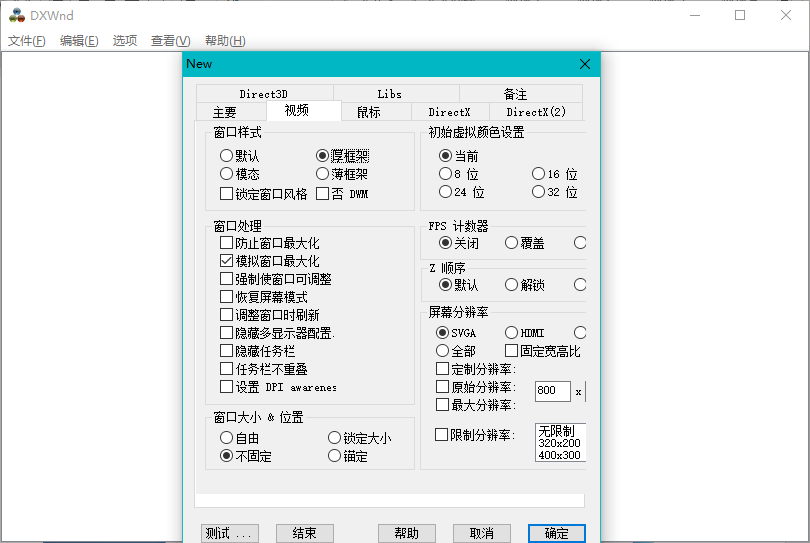Open the 查看(V) menu
The image size is (810, 543).
(x=170, y=41)
